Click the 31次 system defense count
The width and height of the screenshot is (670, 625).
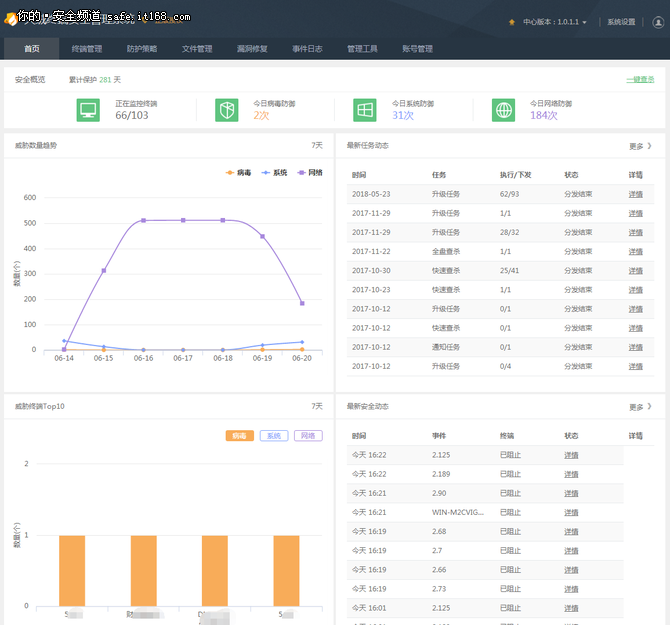pyautogui.click(x=403, y=115)
